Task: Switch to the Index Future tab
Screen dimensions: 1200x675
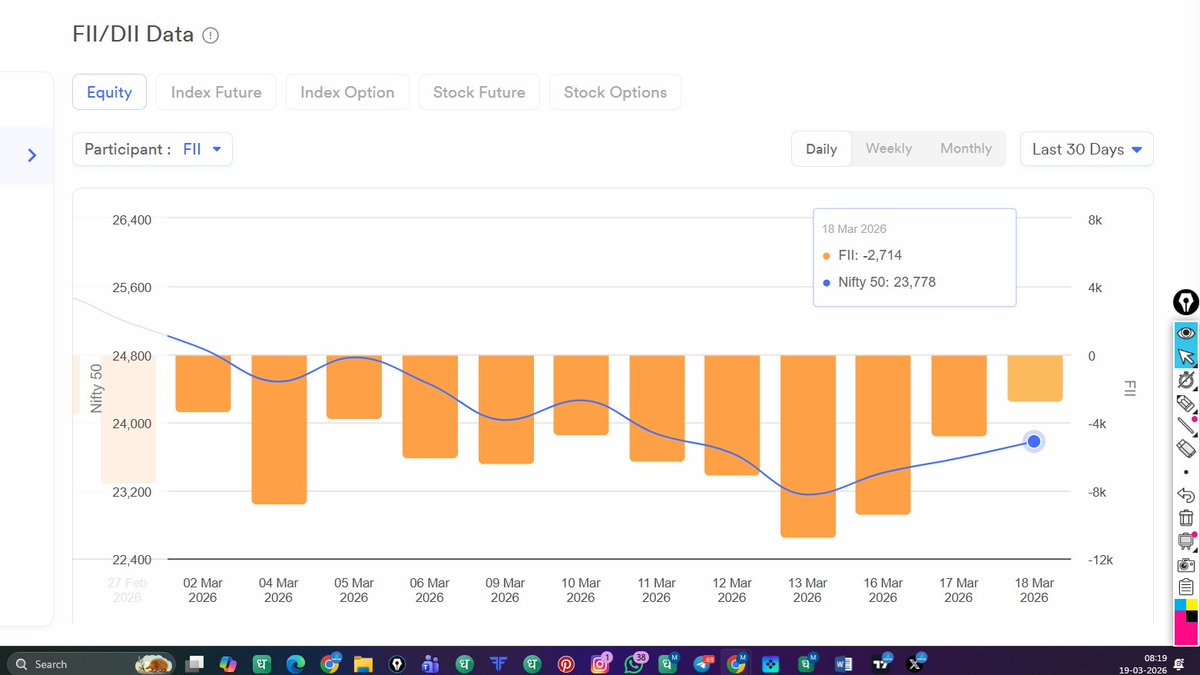Action: click(216, 92)
